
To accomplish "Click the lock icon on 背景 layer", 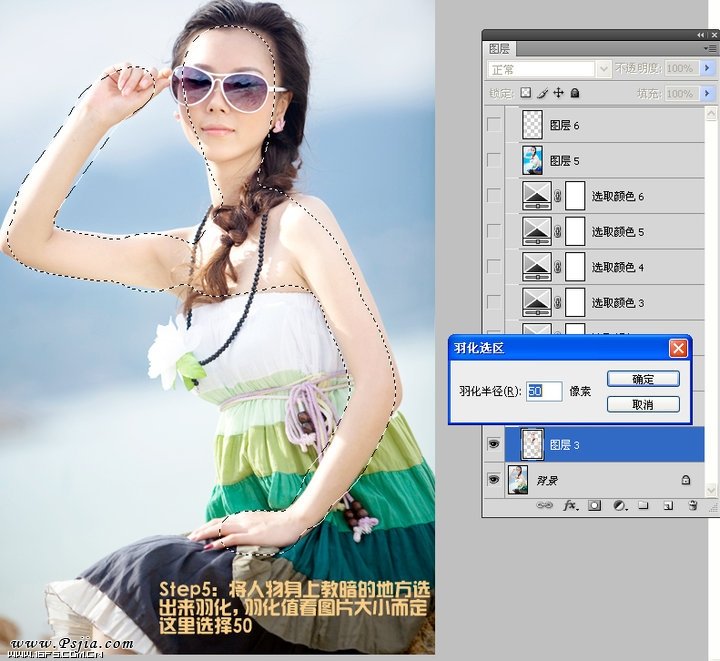I will pos(686,480).
